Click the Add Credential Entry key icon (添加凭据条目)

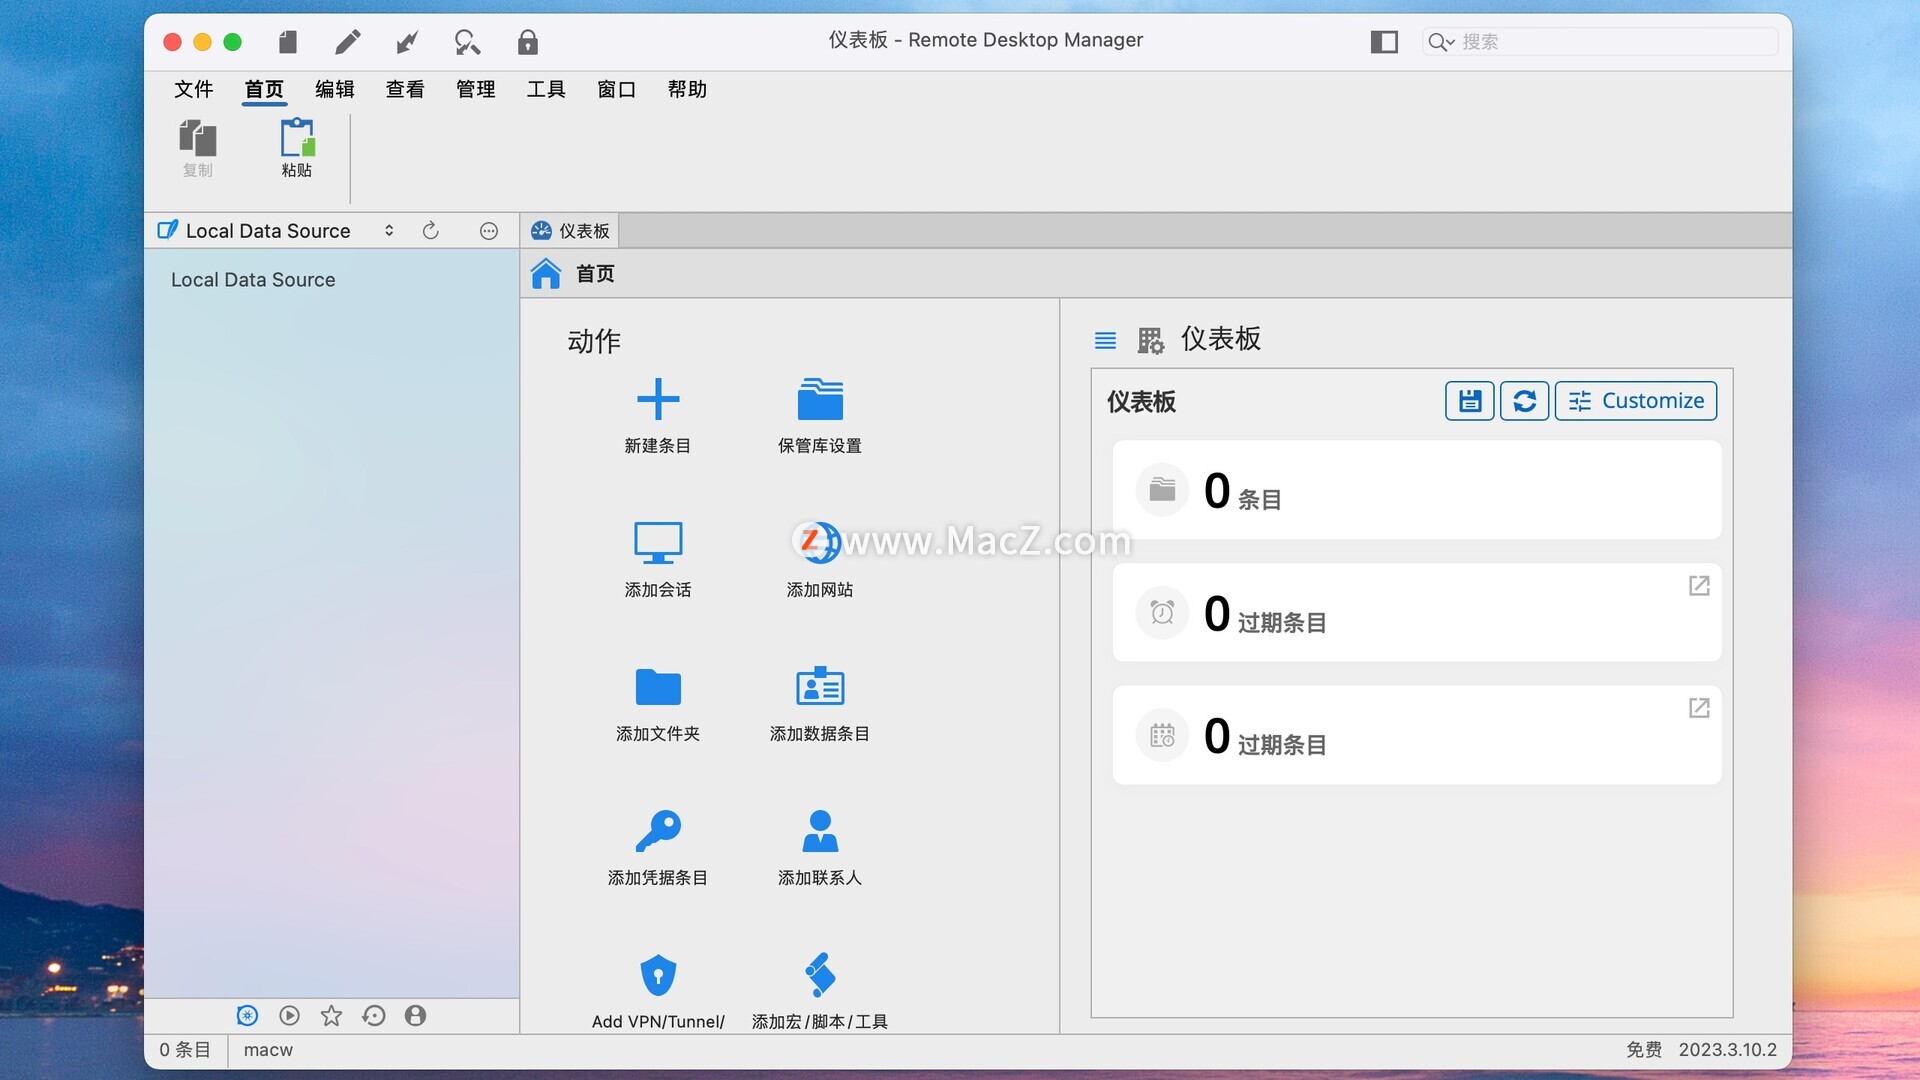(658, 831)
